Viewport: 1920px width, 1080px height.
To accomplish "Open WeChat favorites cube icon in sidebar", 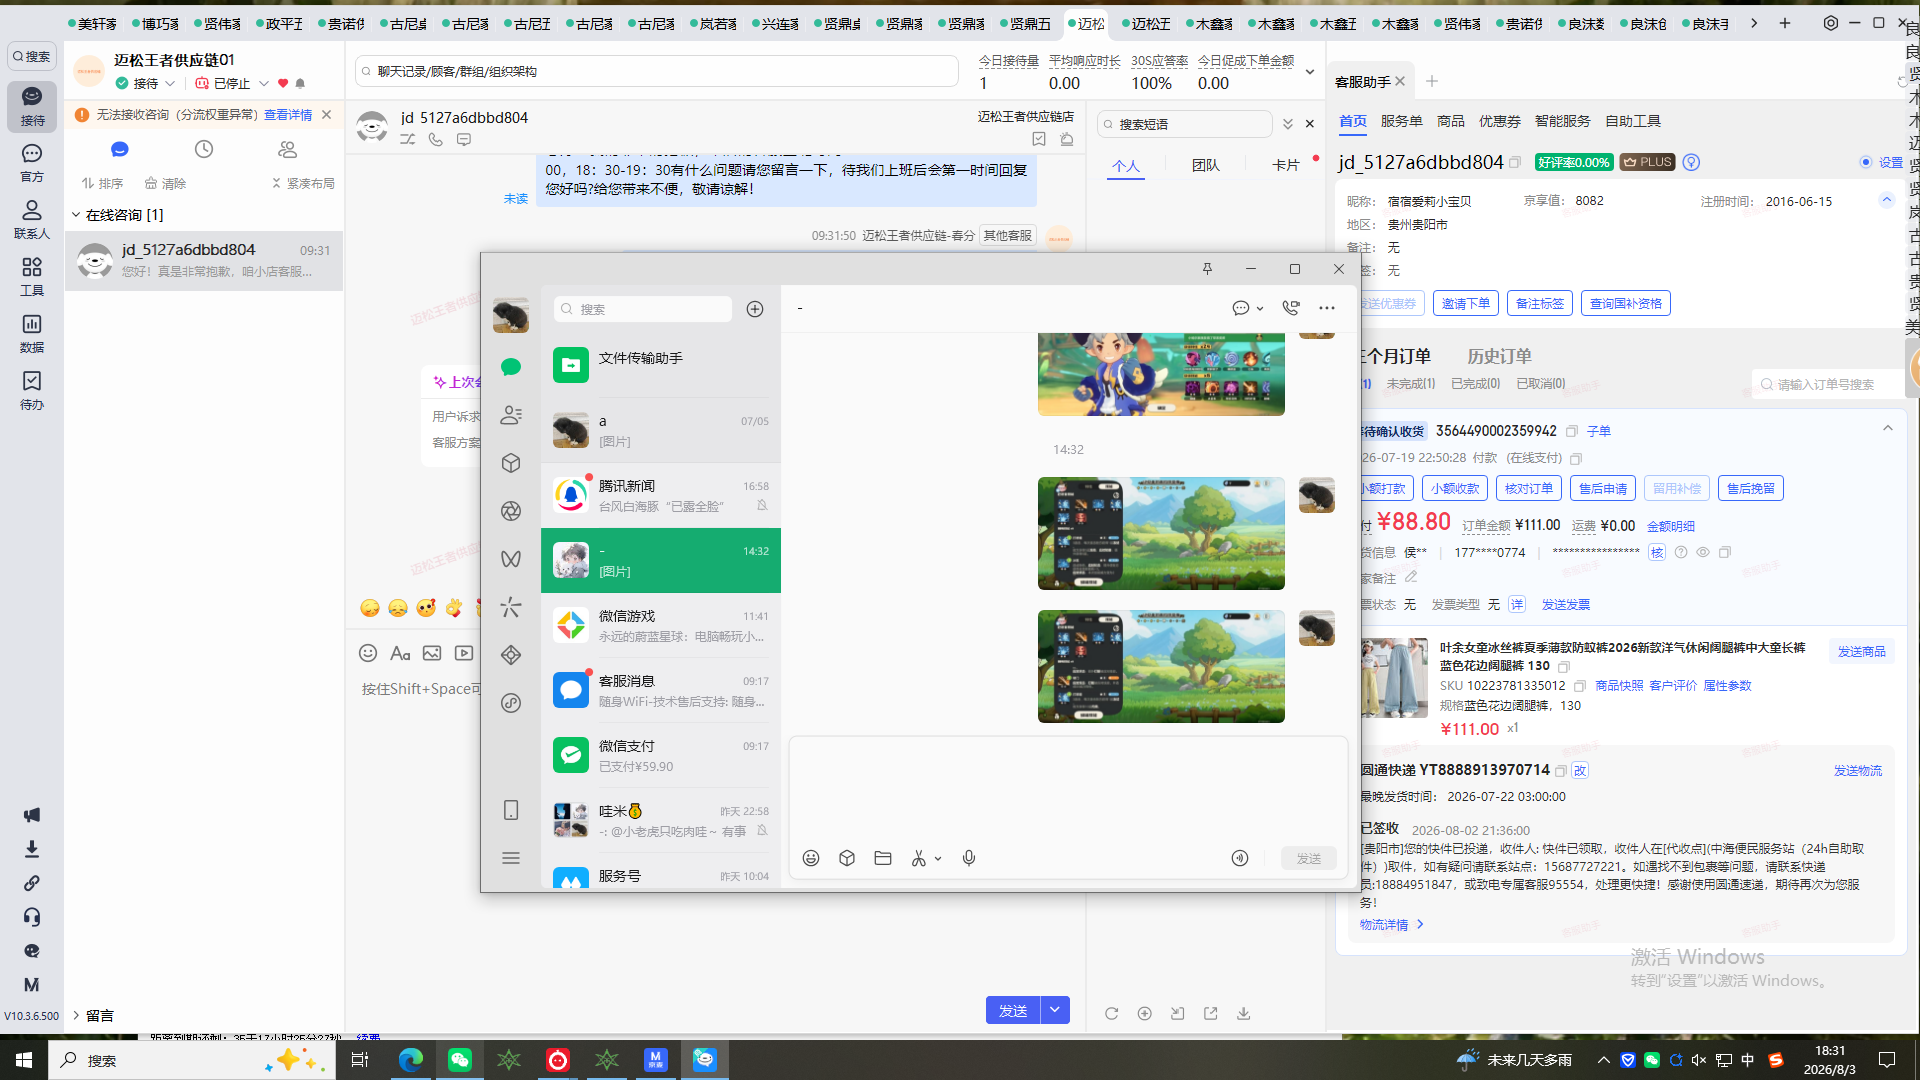I will (x=511, y=463).
